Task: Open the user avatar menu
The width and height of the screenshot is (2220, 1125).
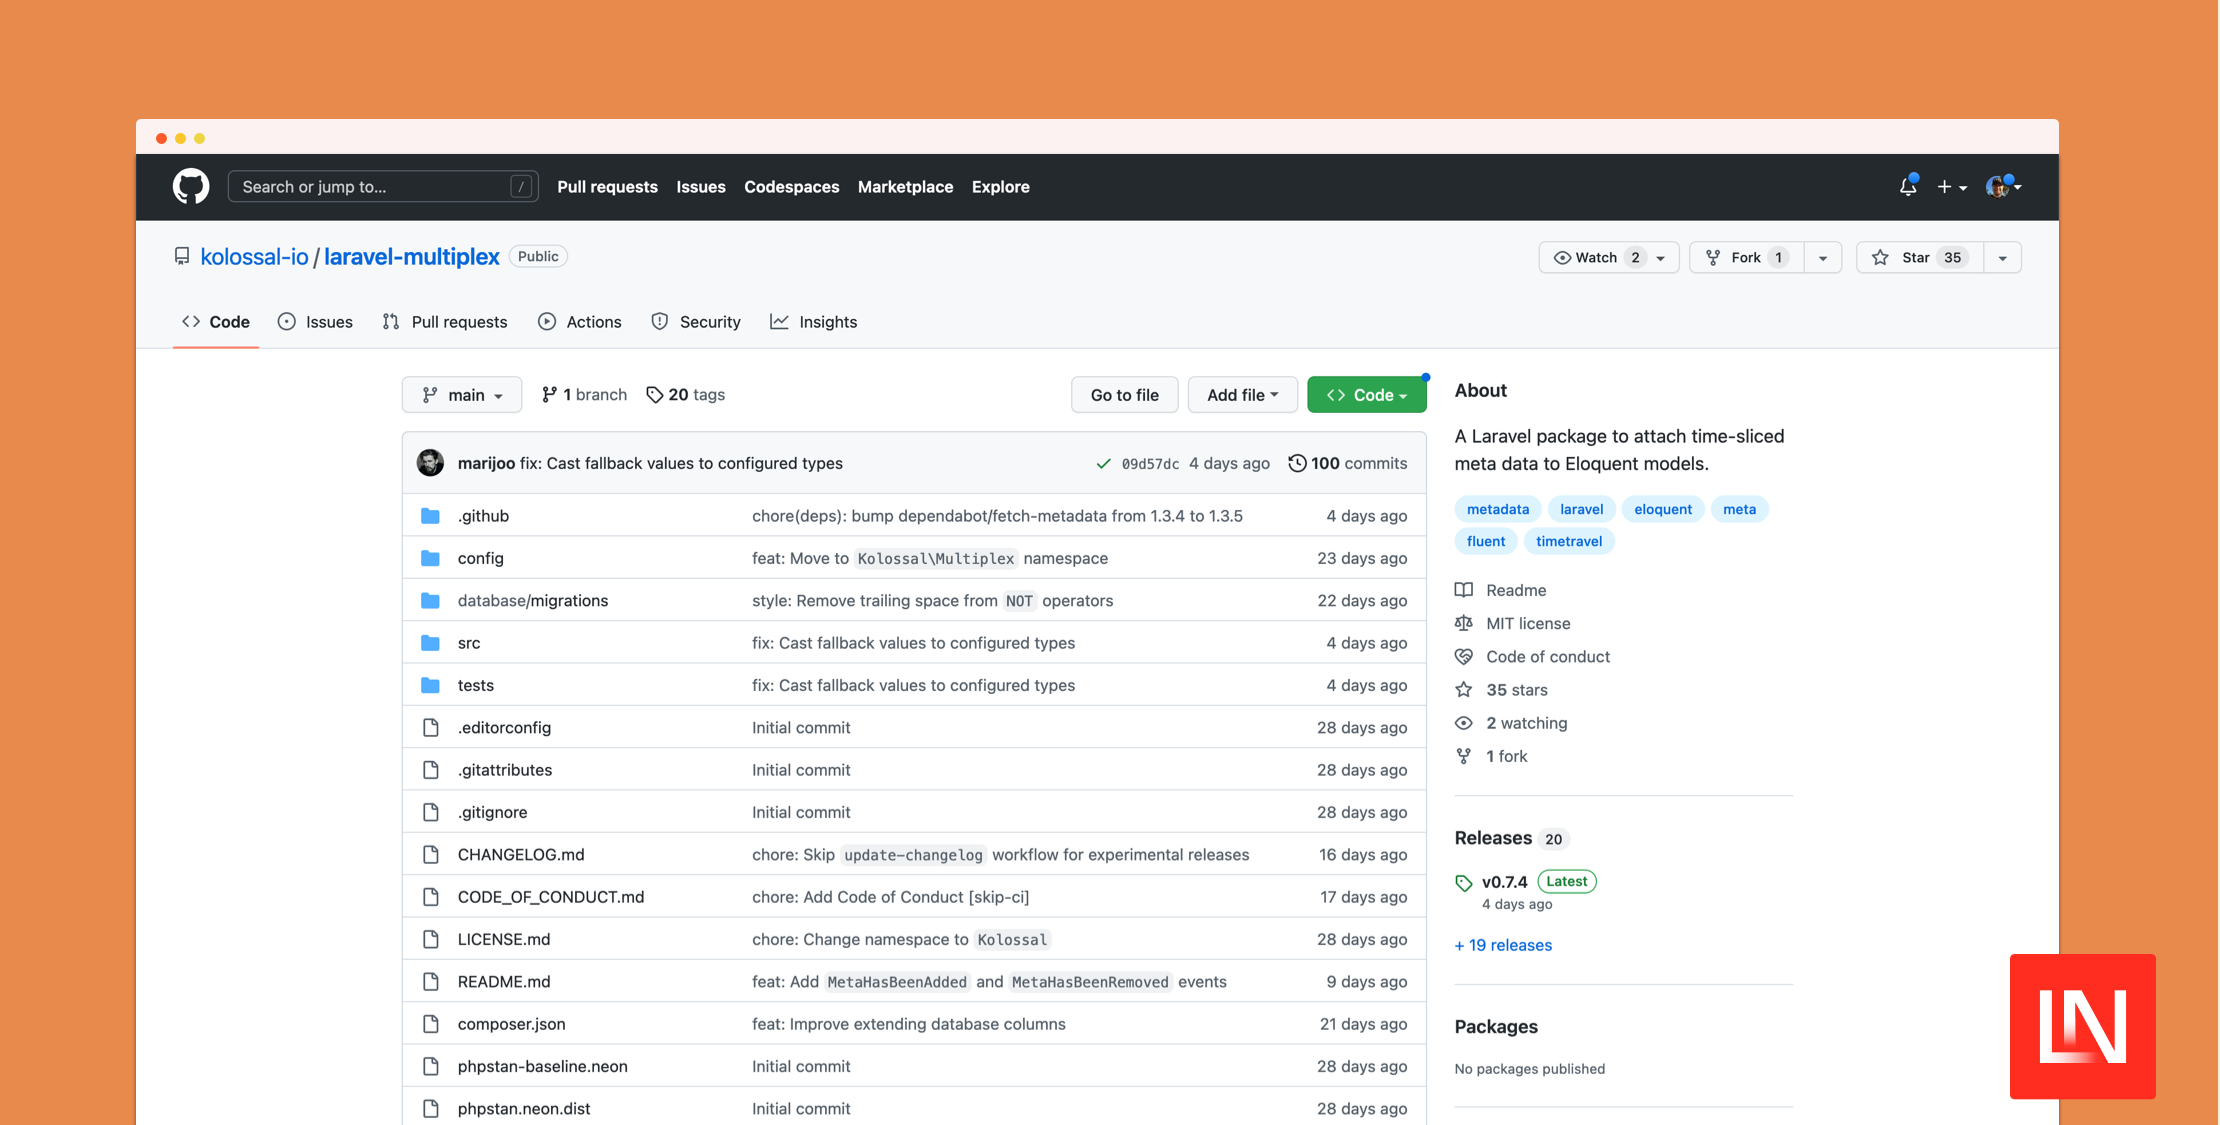Action: click(x=2003, y=186)
